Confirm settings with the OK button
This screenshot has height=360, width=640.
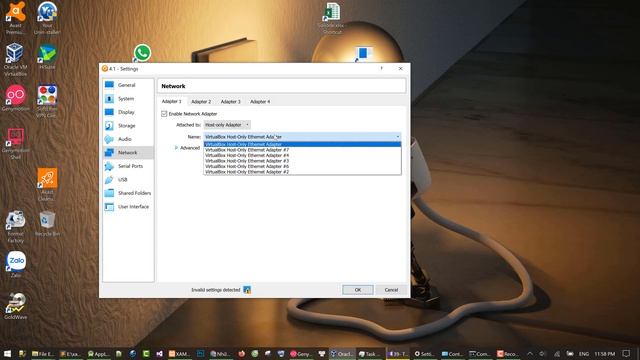358,290
